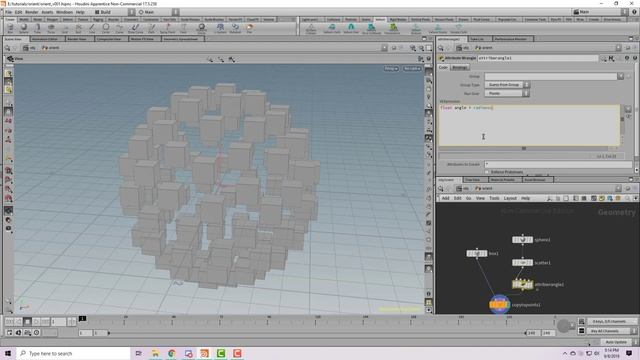Click the VEXpression code field
Screen dimensions: 640x360
[x=529, y=125]
